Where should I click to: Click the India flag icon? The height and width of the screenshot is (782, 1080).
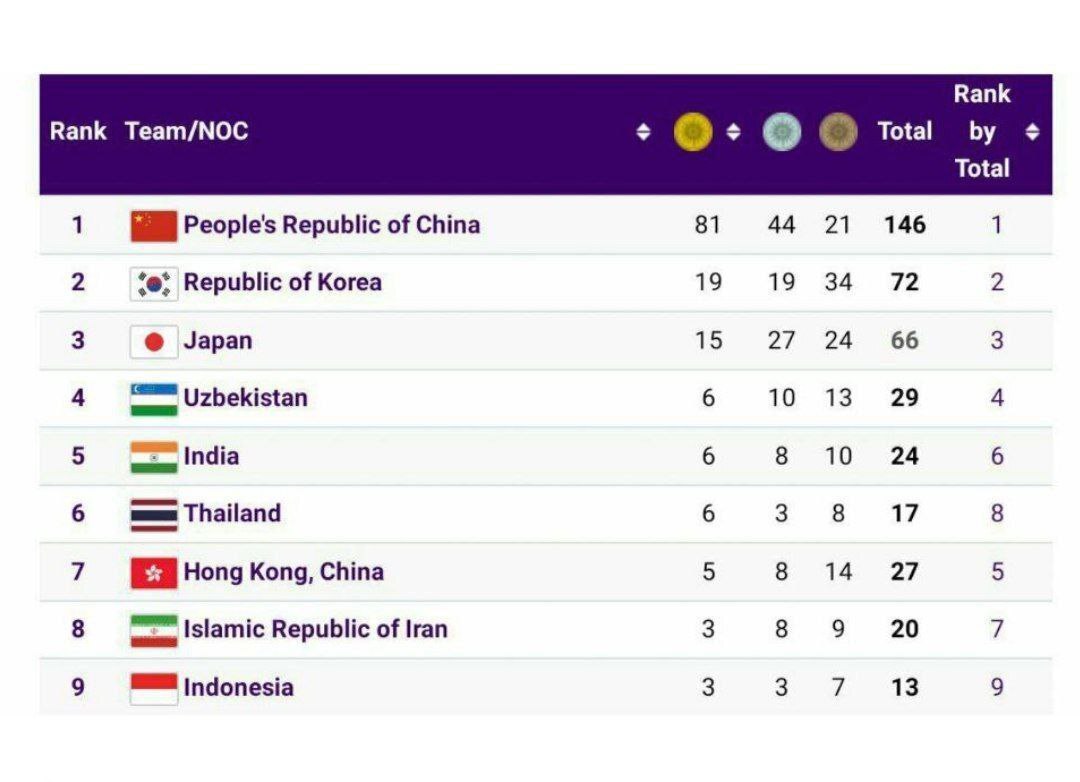(x=154, y=457)
